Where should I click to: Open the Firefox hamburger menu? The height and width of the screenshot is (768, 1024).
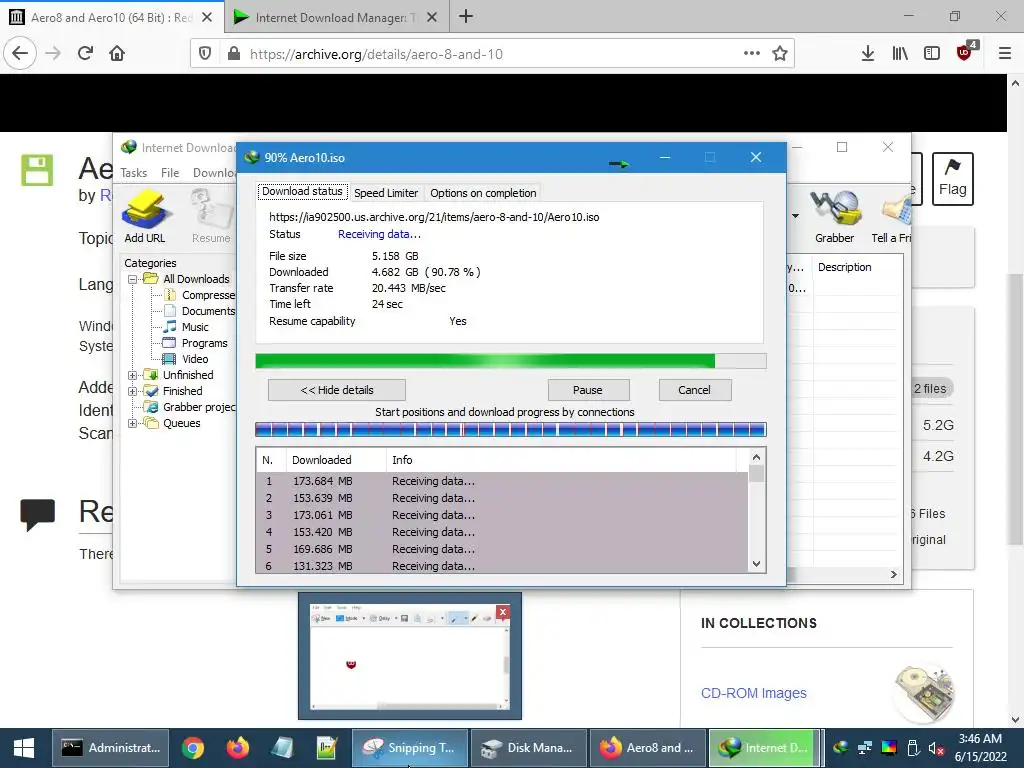tap(1004, 53)
